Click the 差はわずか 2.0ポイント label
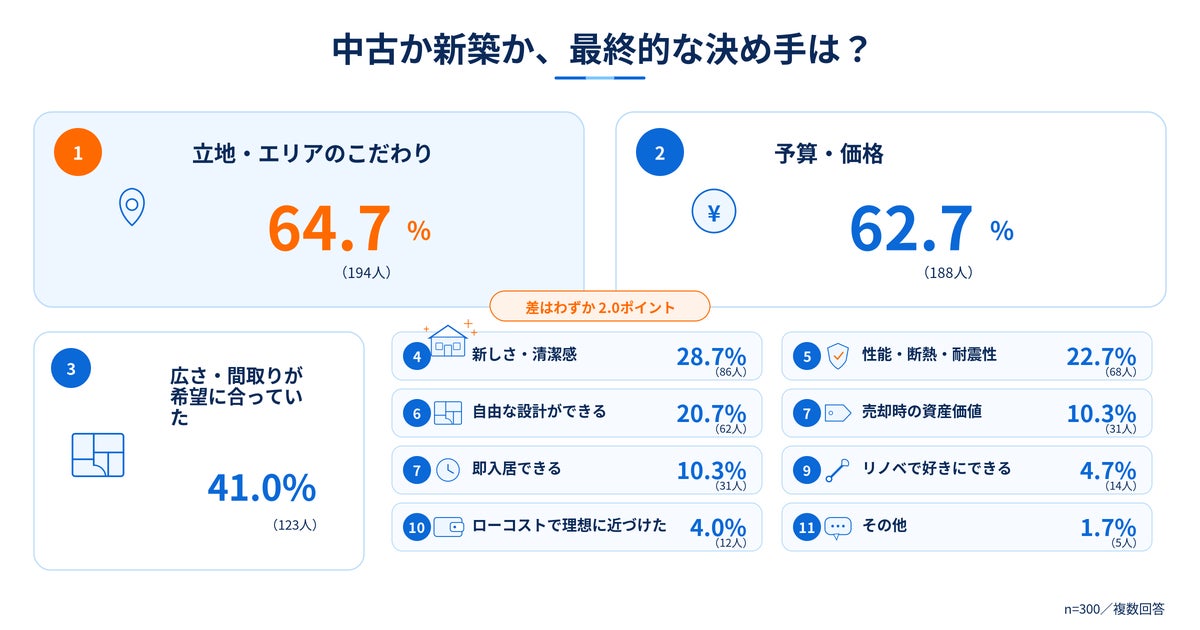 tap(600, 307)
